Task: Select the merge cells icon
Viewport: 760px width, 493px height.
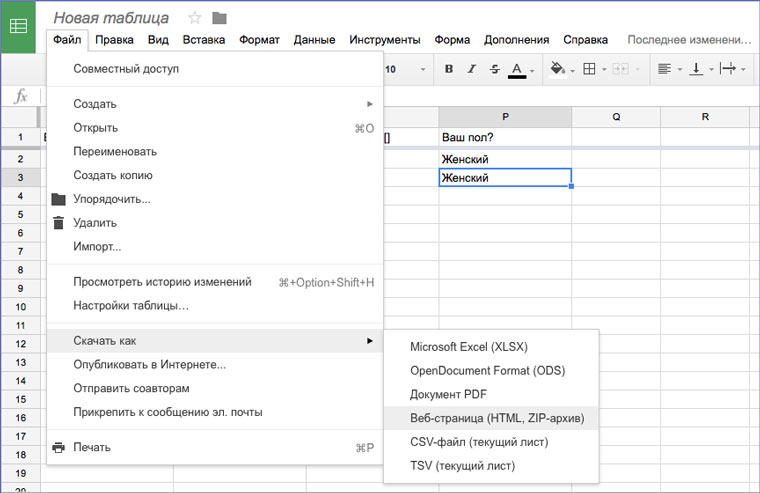Action: point(620,69)
